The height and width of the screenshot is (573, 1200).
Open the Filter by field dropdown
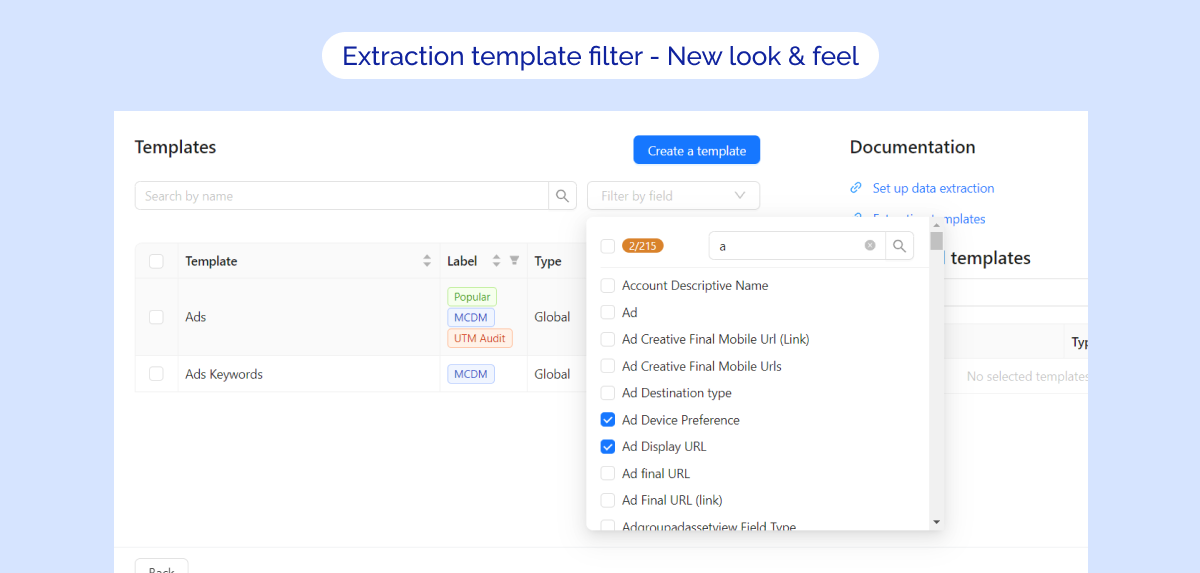(673, 196)
